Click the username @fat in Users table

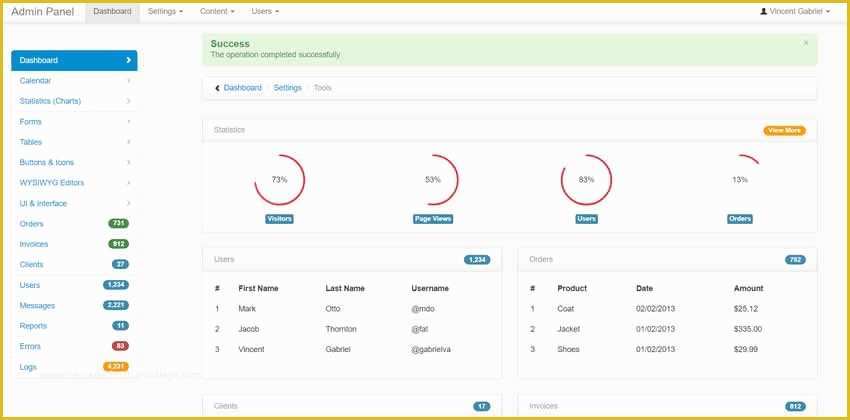click(x=420, y=329)
